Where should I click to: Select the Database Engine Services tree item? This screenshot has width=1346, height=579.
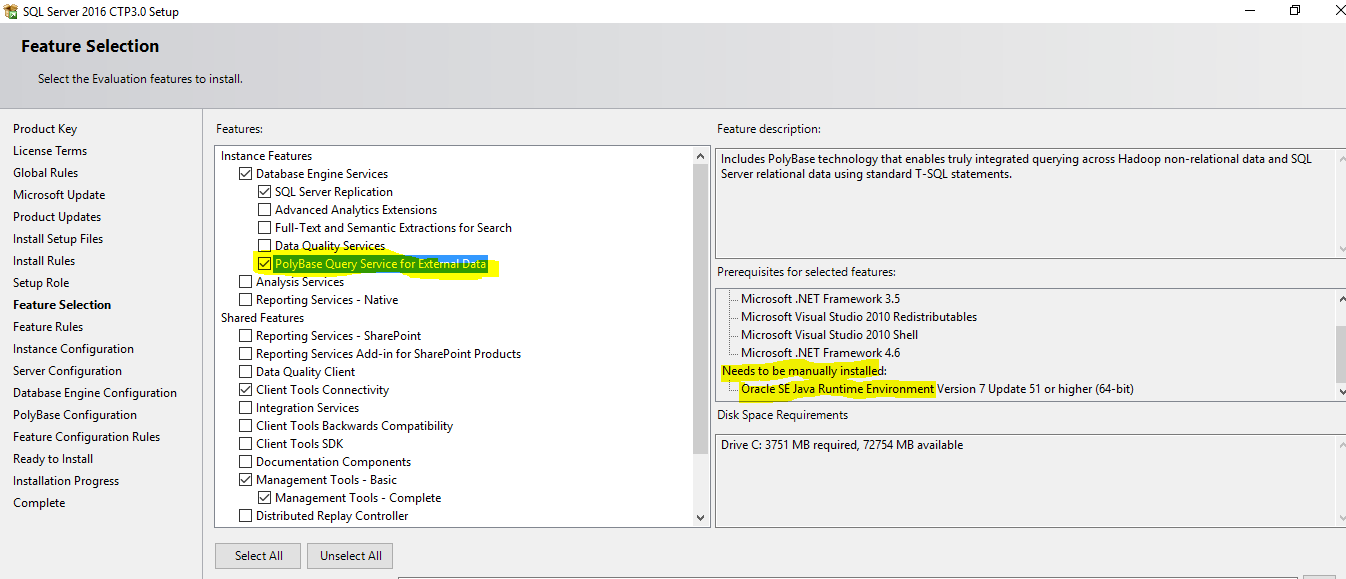coord(321,174)
